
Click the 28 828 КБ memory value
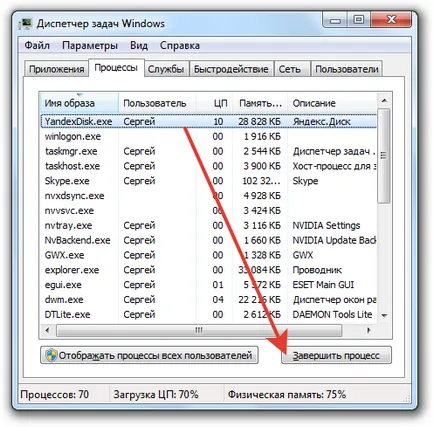259,122
